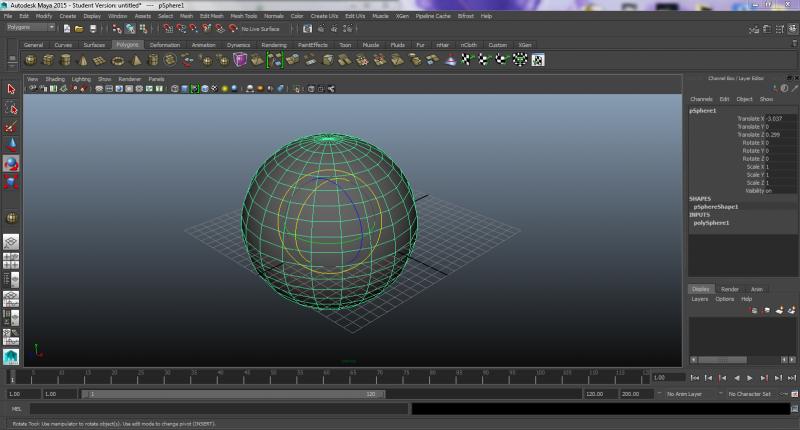800x430 pixels.
Task: Switch to the Render layer tab
Action: [x=729, y=289]
